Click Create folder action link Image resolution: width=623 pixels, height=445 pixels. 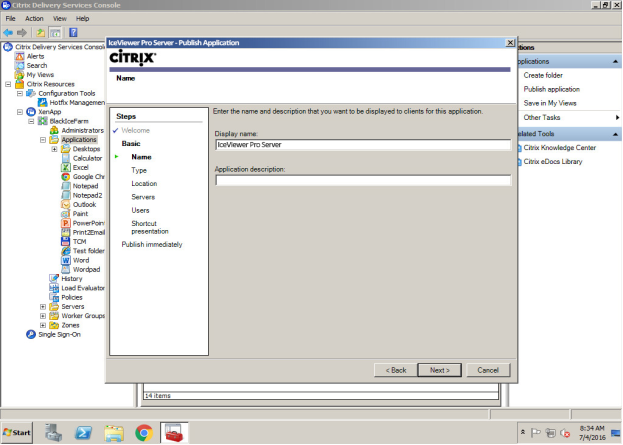coord(543,75)
